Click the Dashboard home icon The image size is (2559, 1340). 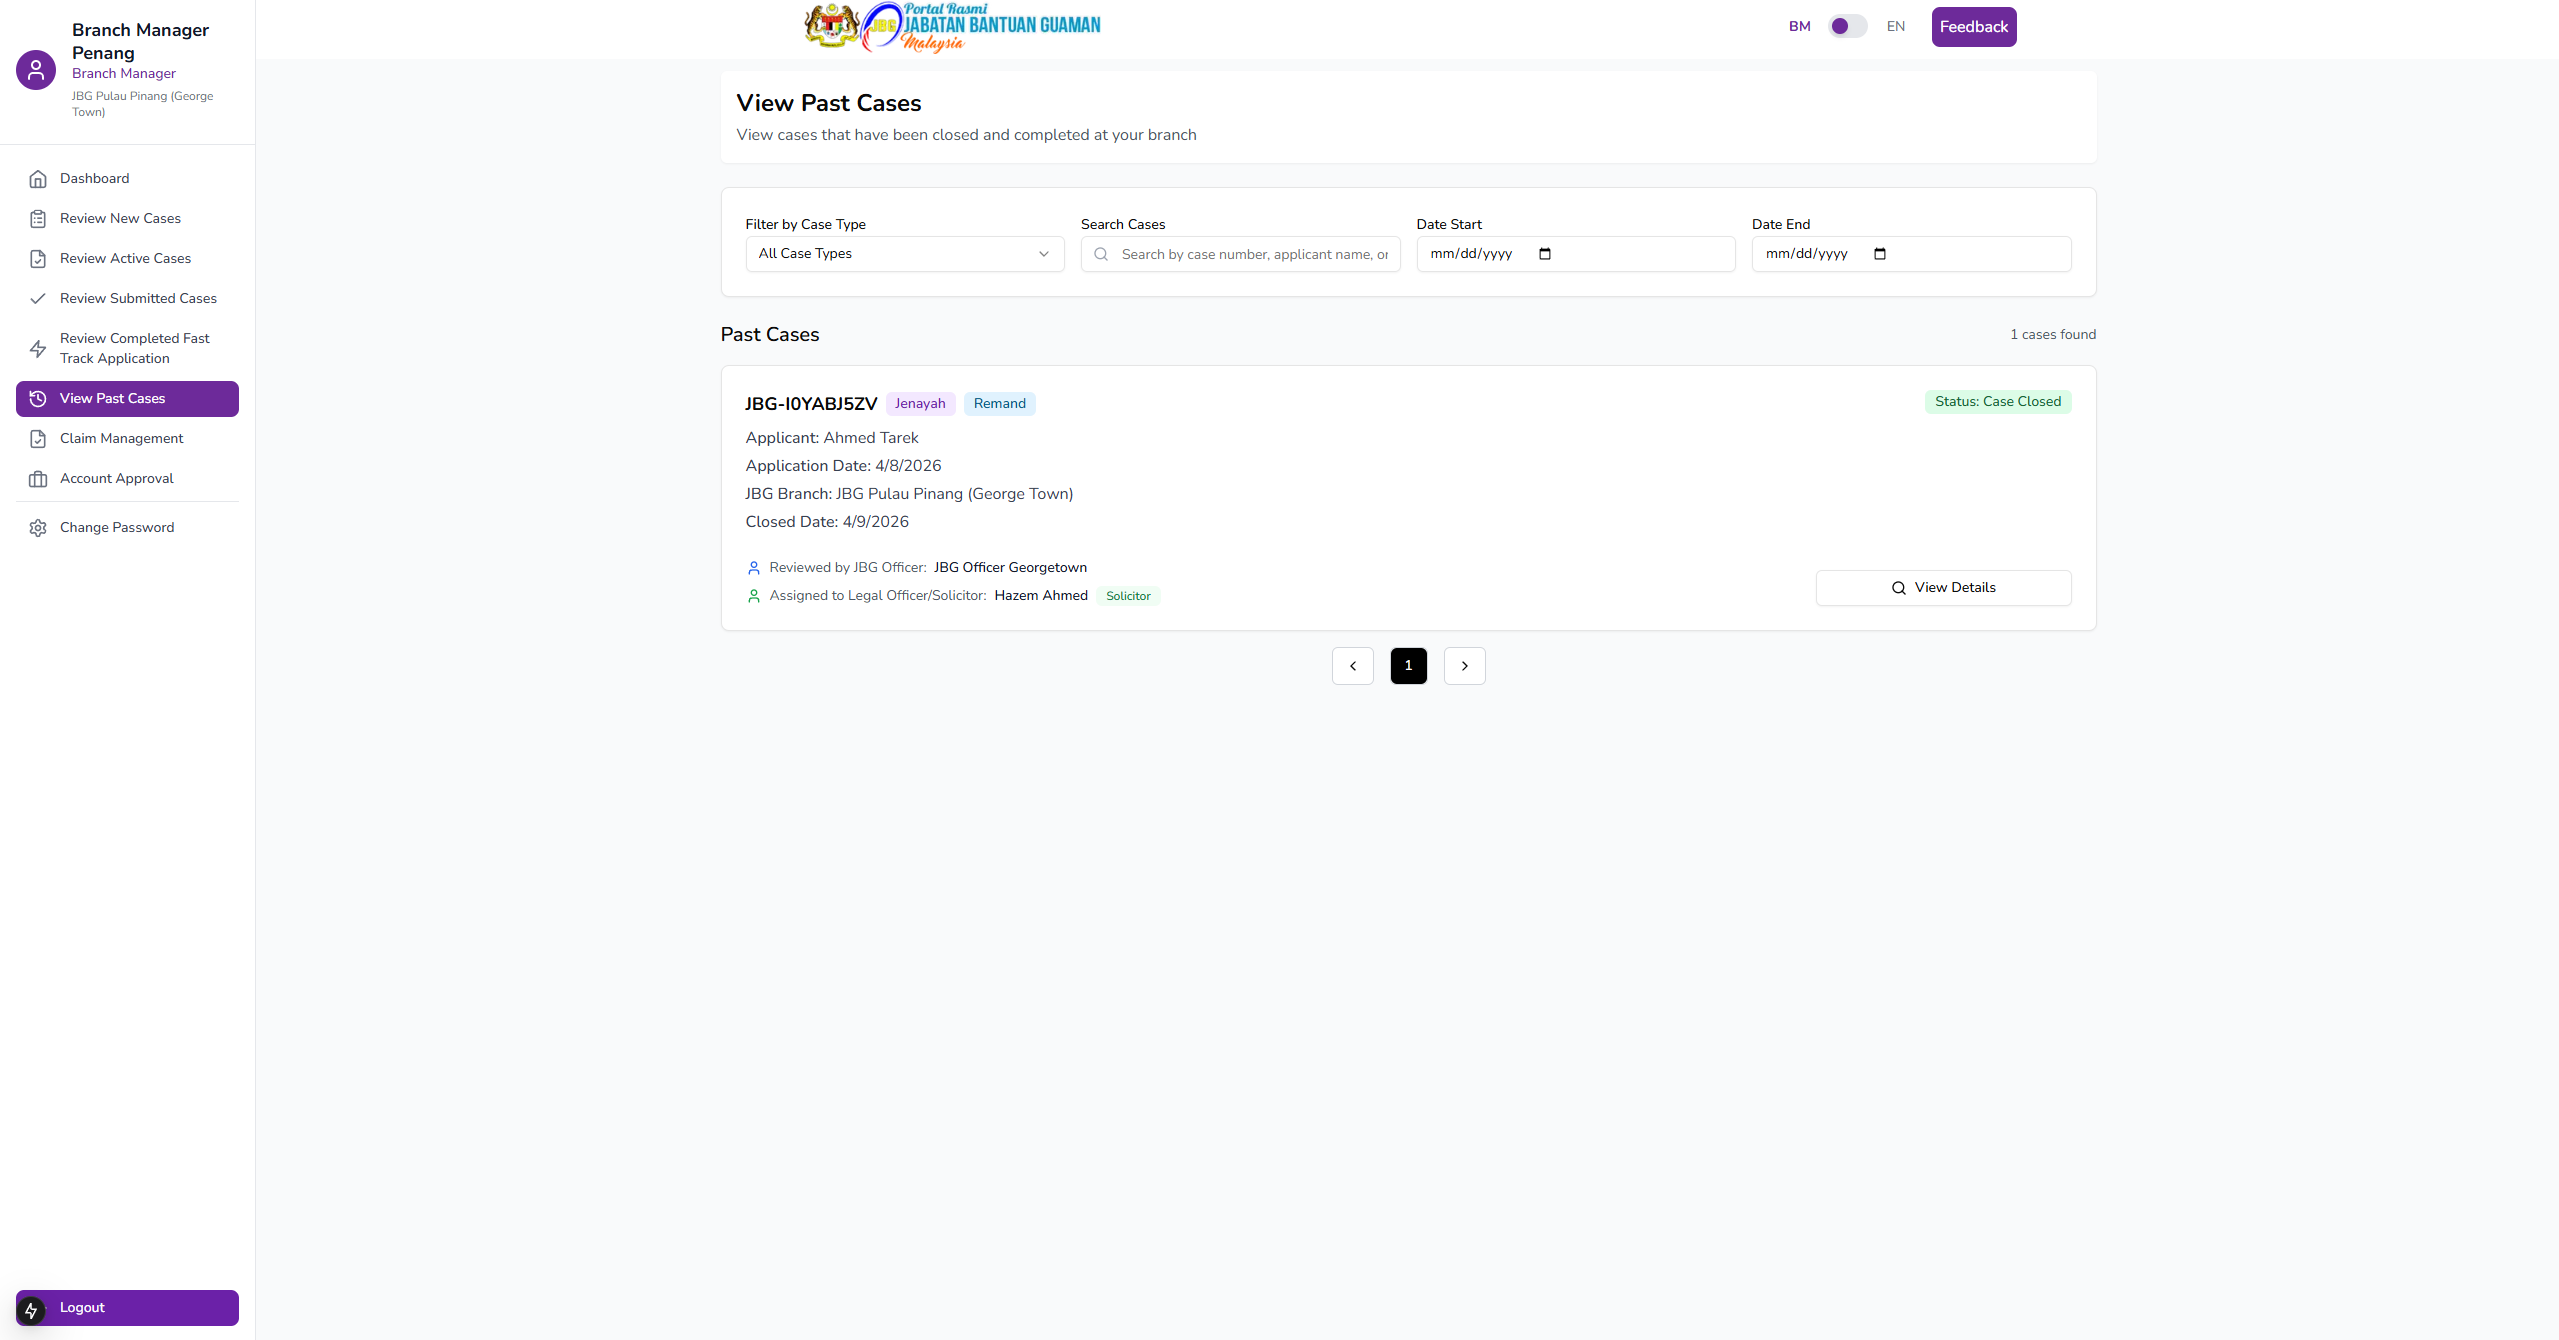coord(38,179)
